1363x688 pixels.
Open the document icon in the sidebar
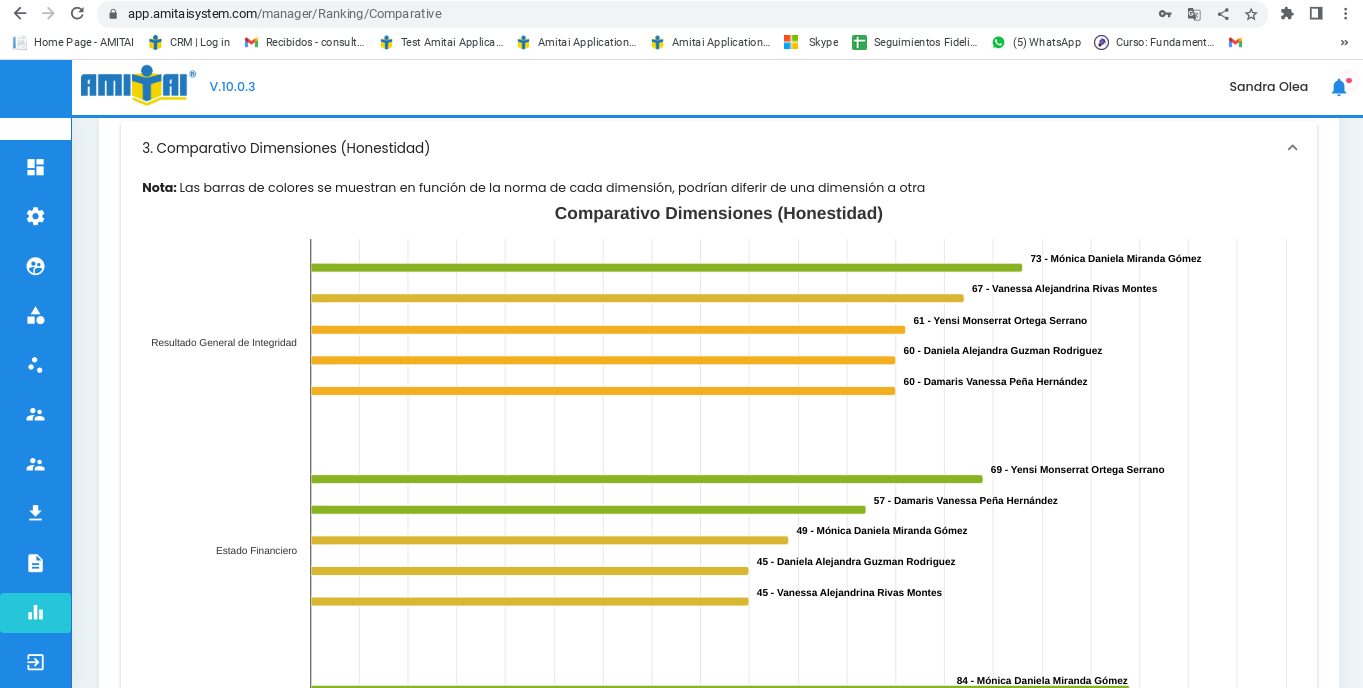(x=35, y=563)
